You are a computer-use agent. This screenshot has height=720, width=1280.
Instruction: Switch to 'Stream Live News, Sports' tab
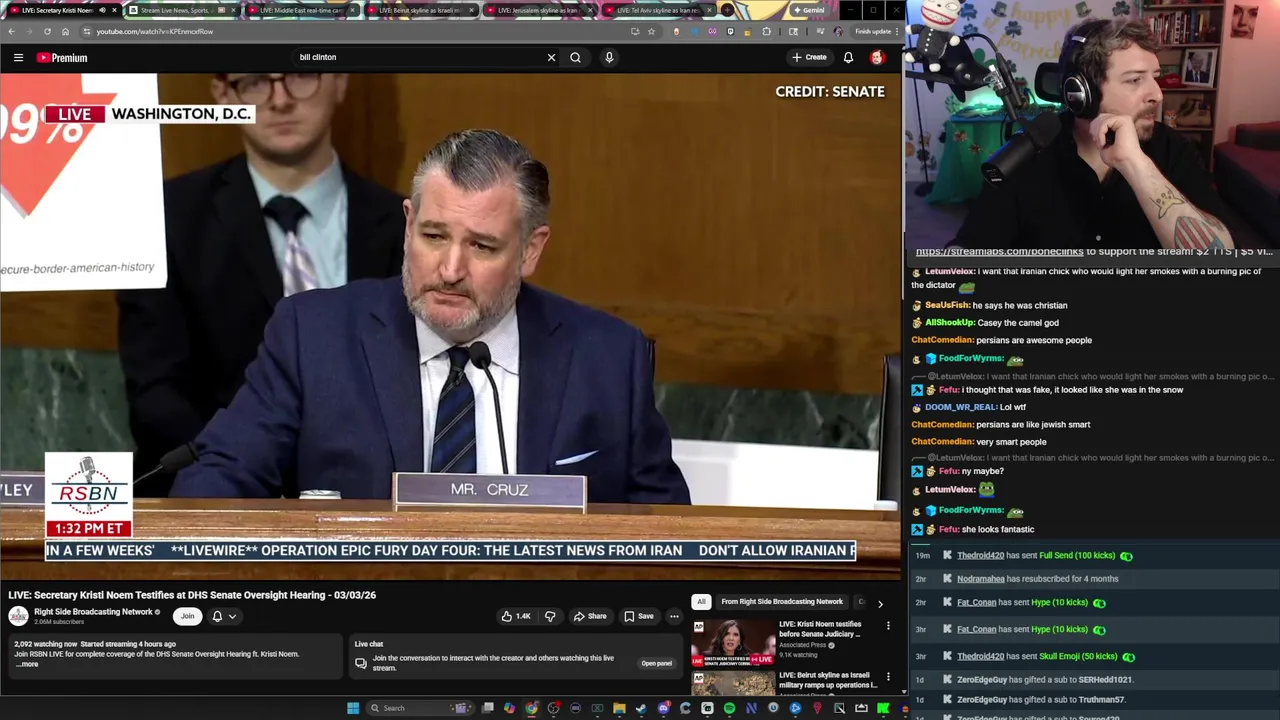click(x=180, y=10)
